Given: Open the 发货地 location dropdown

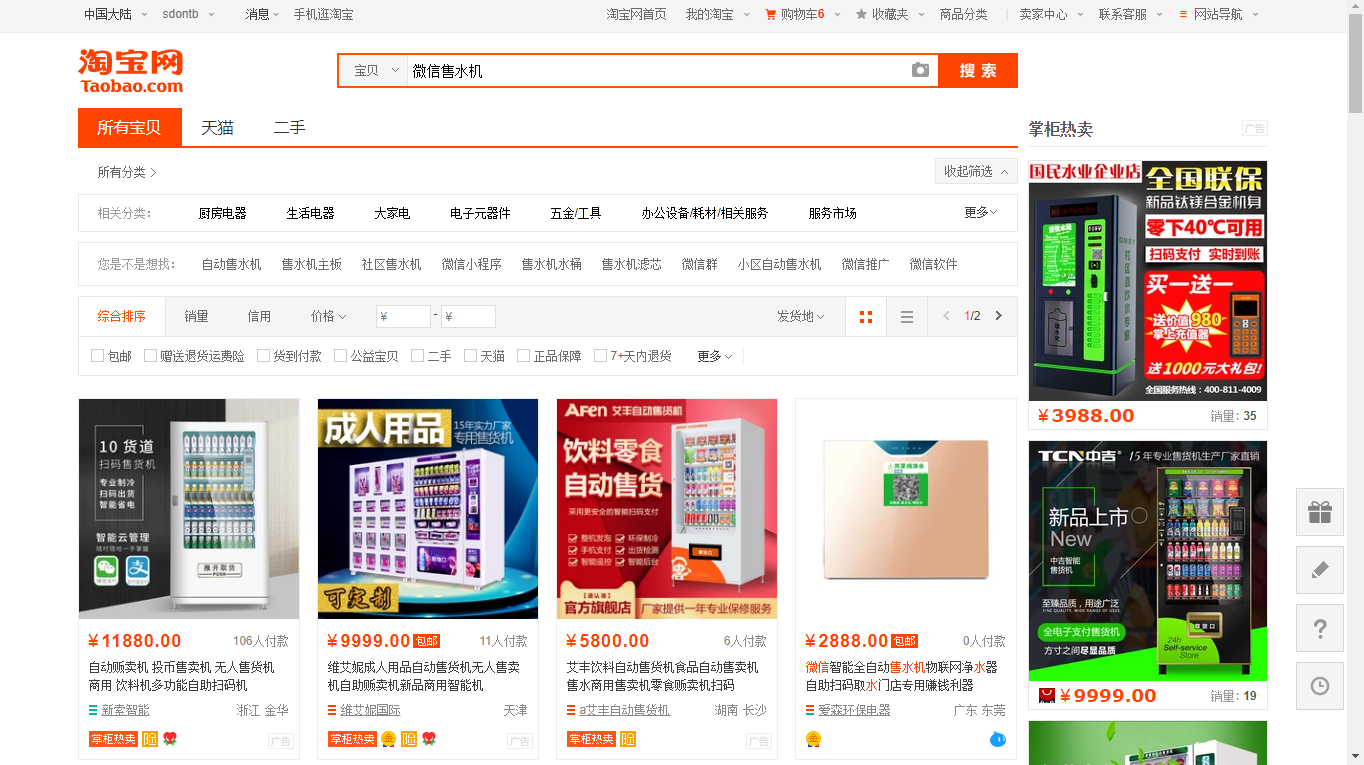Looking at the screenshot, I should point(801,316).
